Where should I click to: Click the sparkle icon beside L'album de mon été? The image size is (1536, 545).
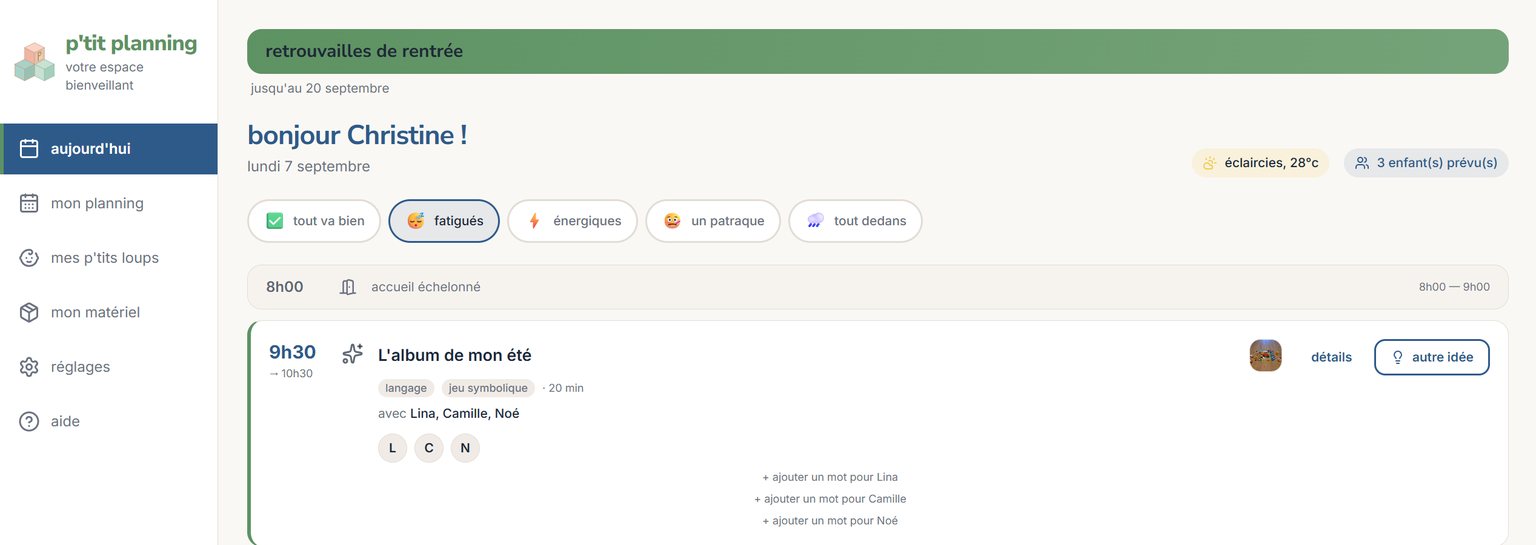[x=352, y=354]
